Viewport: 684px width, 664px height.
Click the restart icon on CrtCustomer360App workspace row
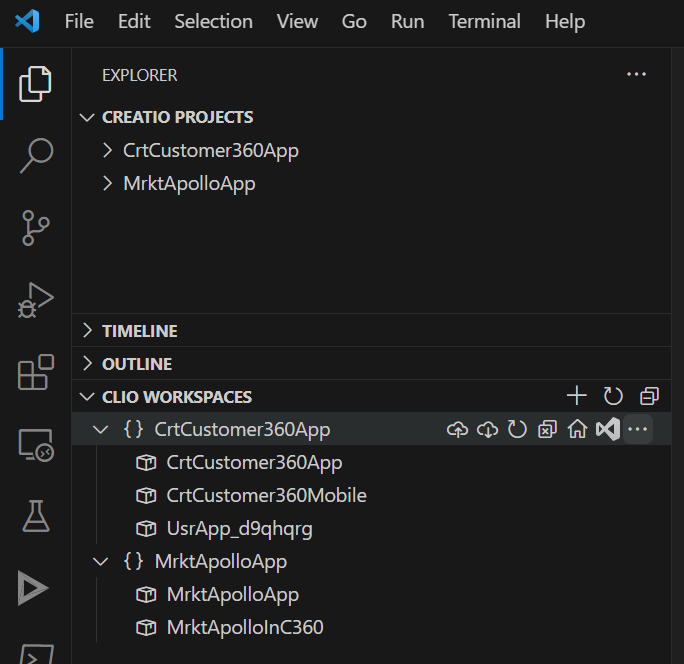[x=517, y=429]
